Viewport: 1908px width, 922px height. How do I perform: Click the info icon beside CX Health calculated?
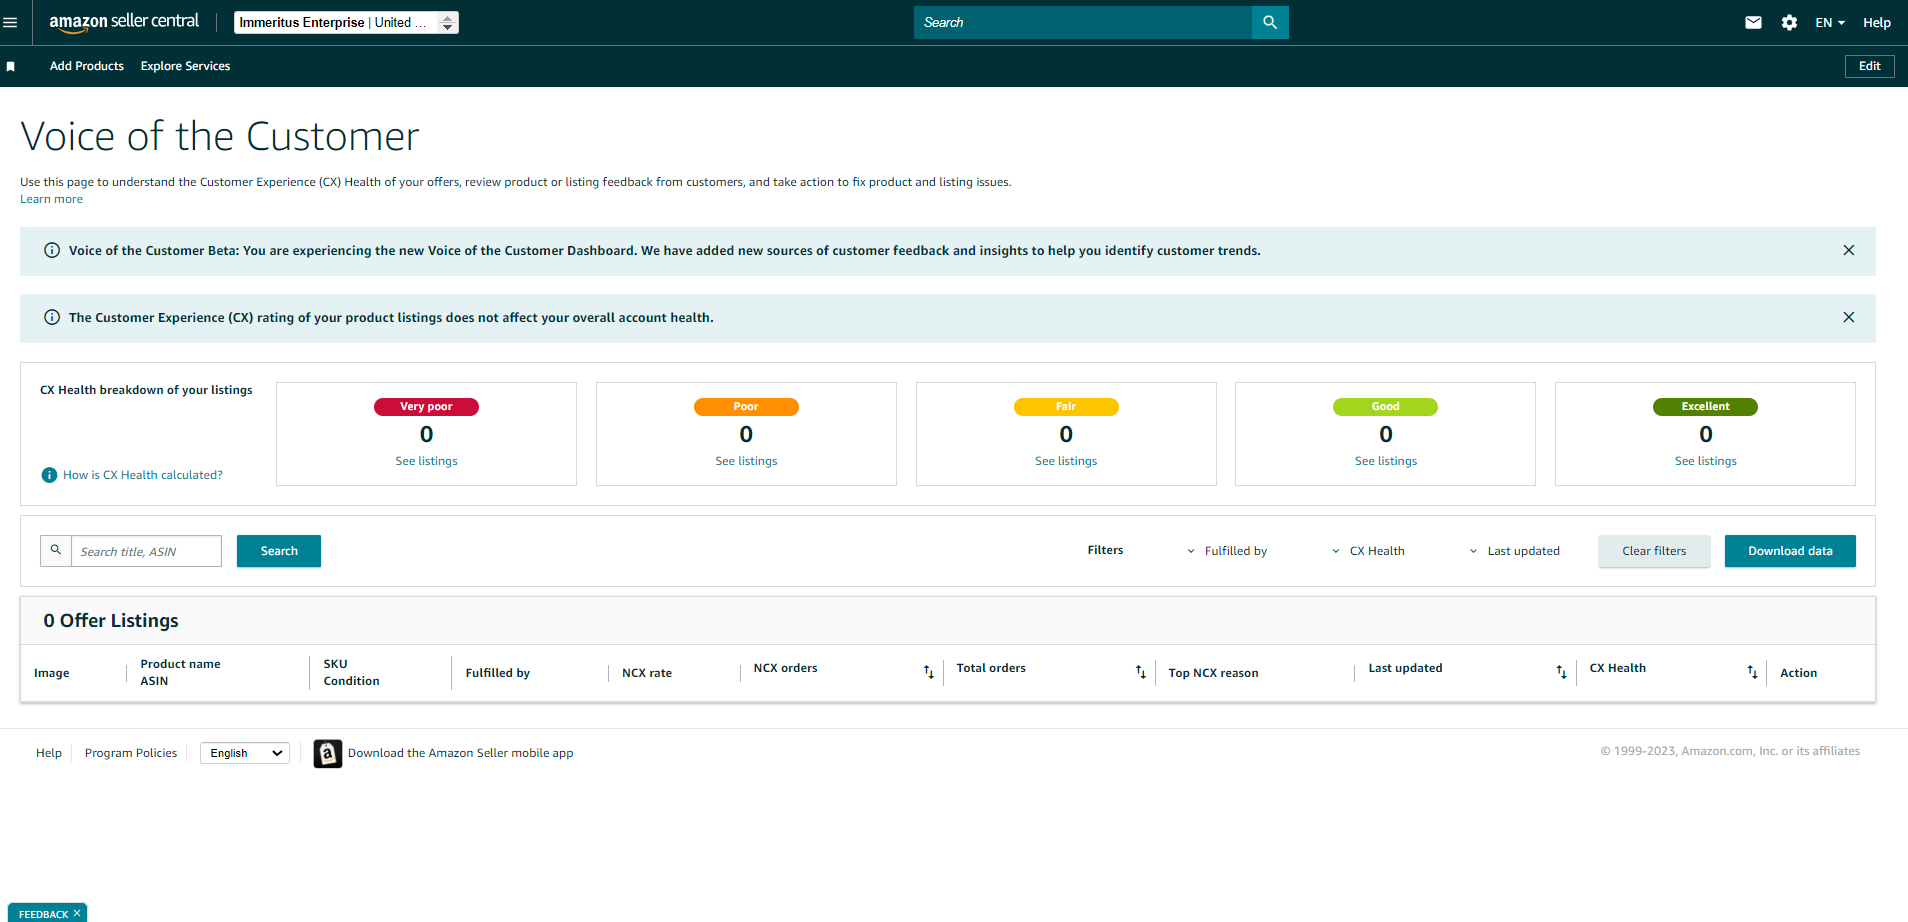[49, 475]
